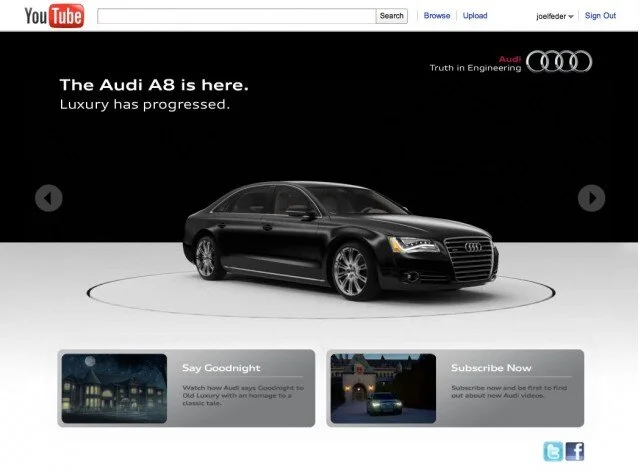
Task: Click the 'Truth in Engineering' tagline
Action: [x=475, y=68]
